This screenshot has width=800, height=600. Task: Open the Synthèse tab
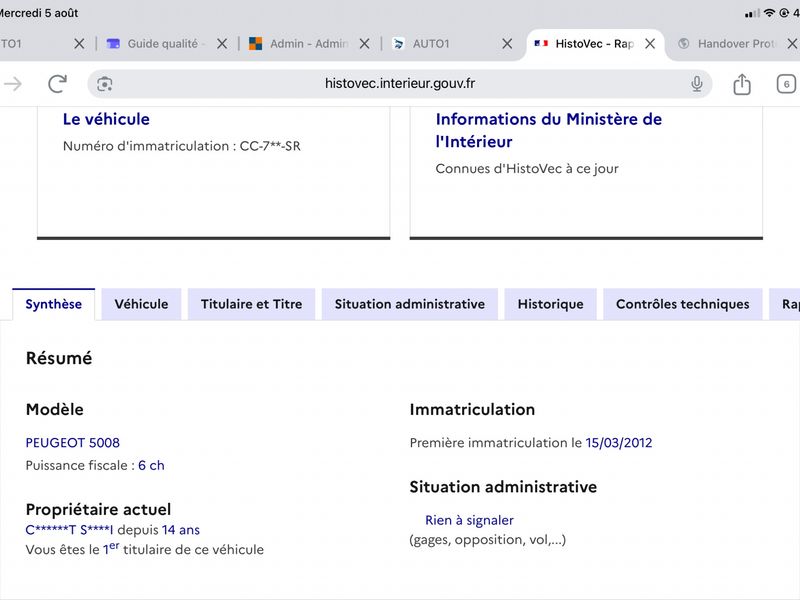(54, 304)
